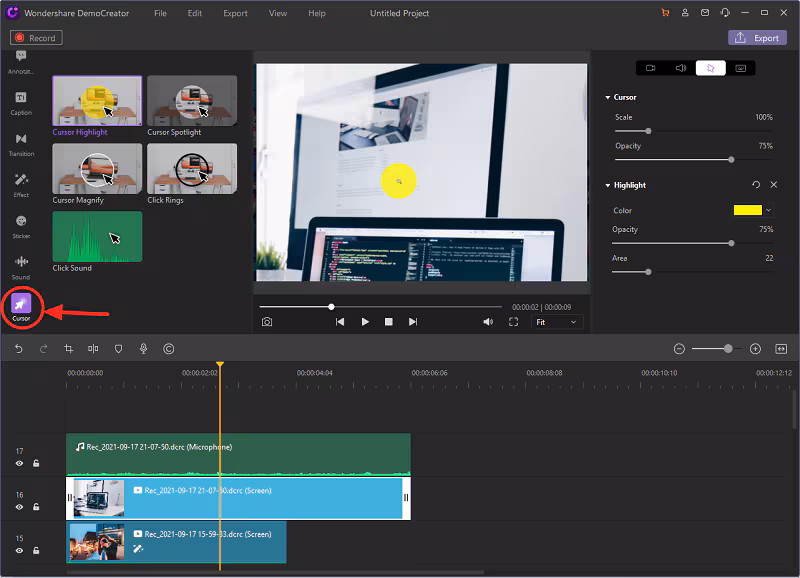Screen dimensions: 800x578
Task: Play the preview video
Action: click(x=365, y=322)
